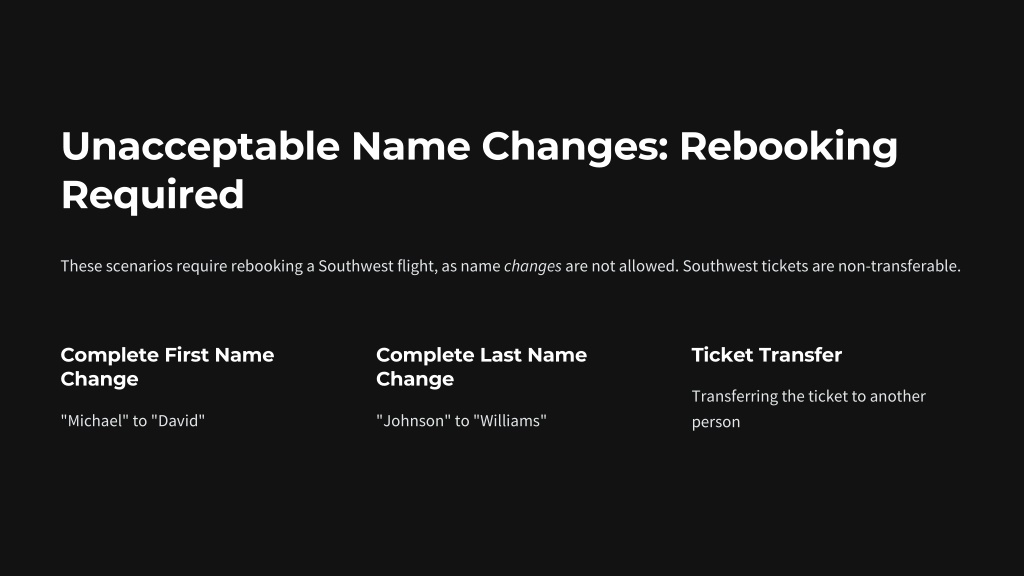The width and height of the screenshot is (1024, 576).
Task: Click the italic word "changes" in the subtitle
Action: click(x=532, y=266)
